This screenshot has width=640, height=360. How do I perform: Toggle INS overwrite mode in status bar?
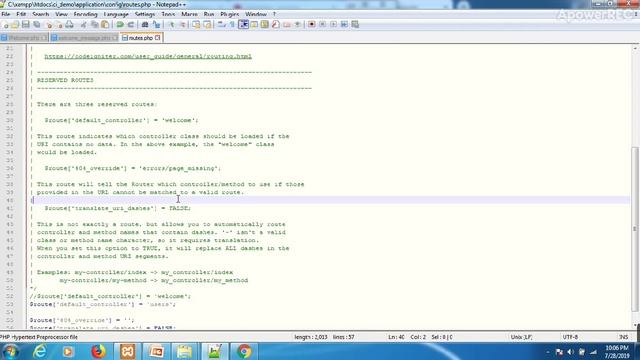[624, 337]
